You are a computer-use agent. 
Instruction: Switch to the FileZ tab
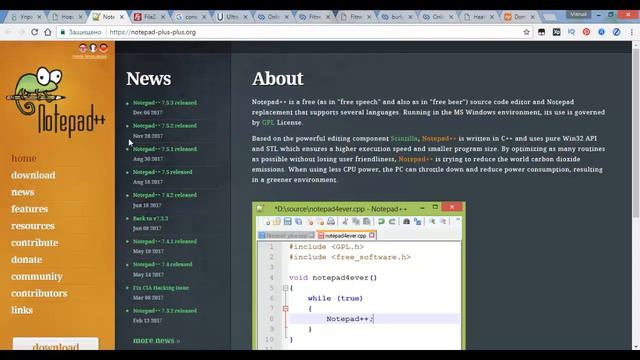(149, 17)
